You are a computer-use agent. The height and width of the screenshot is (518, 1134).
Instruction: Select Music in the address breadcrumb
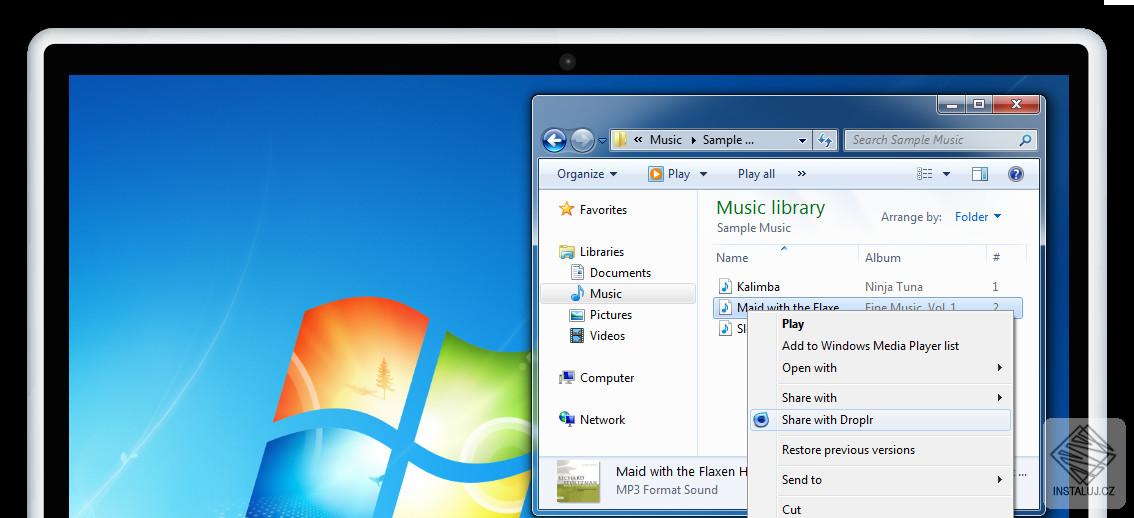(x=665, y=140)
